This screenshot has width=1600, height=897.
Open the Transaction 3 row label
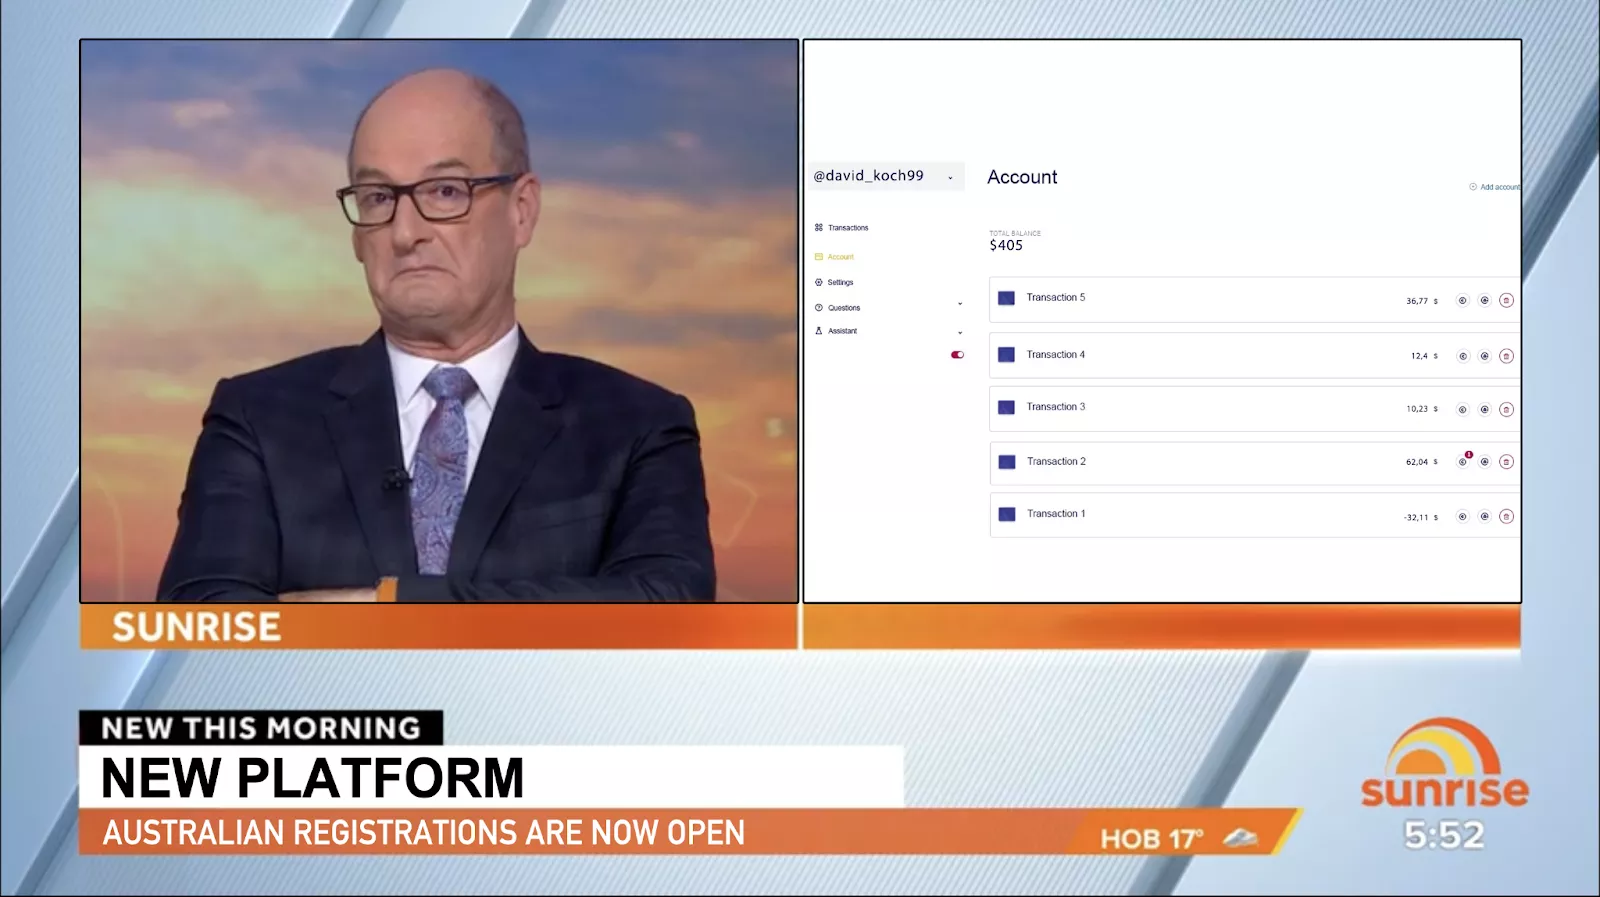tap(1055, 407)
